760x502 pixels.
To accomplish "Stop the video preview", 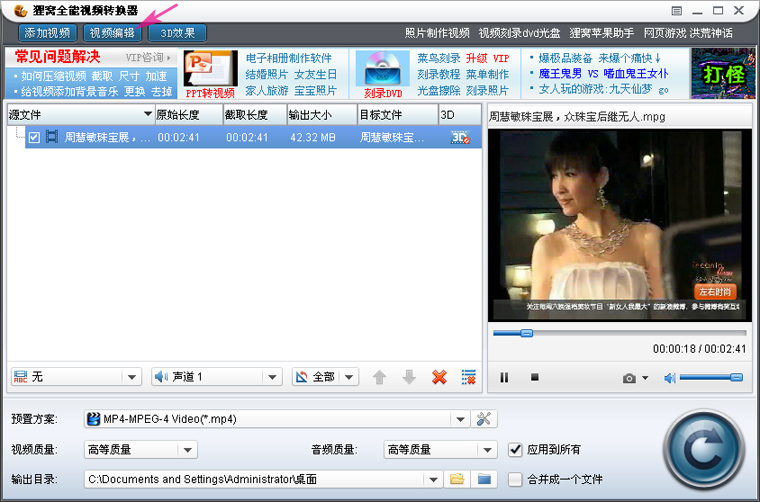I will (x=535, y=377).
